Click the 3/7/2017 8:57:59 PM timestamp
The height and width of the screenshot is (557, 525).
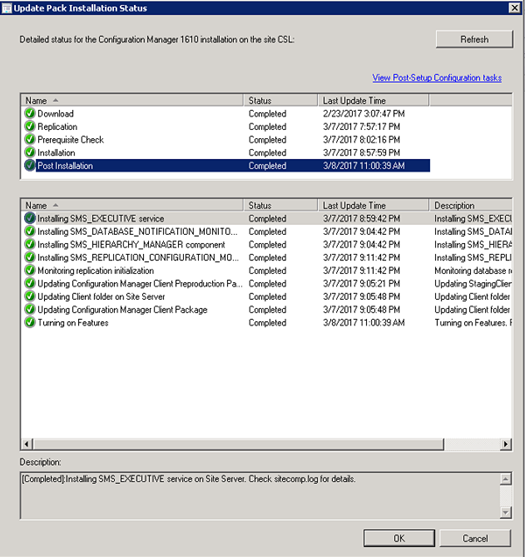(x=362, y=152)
